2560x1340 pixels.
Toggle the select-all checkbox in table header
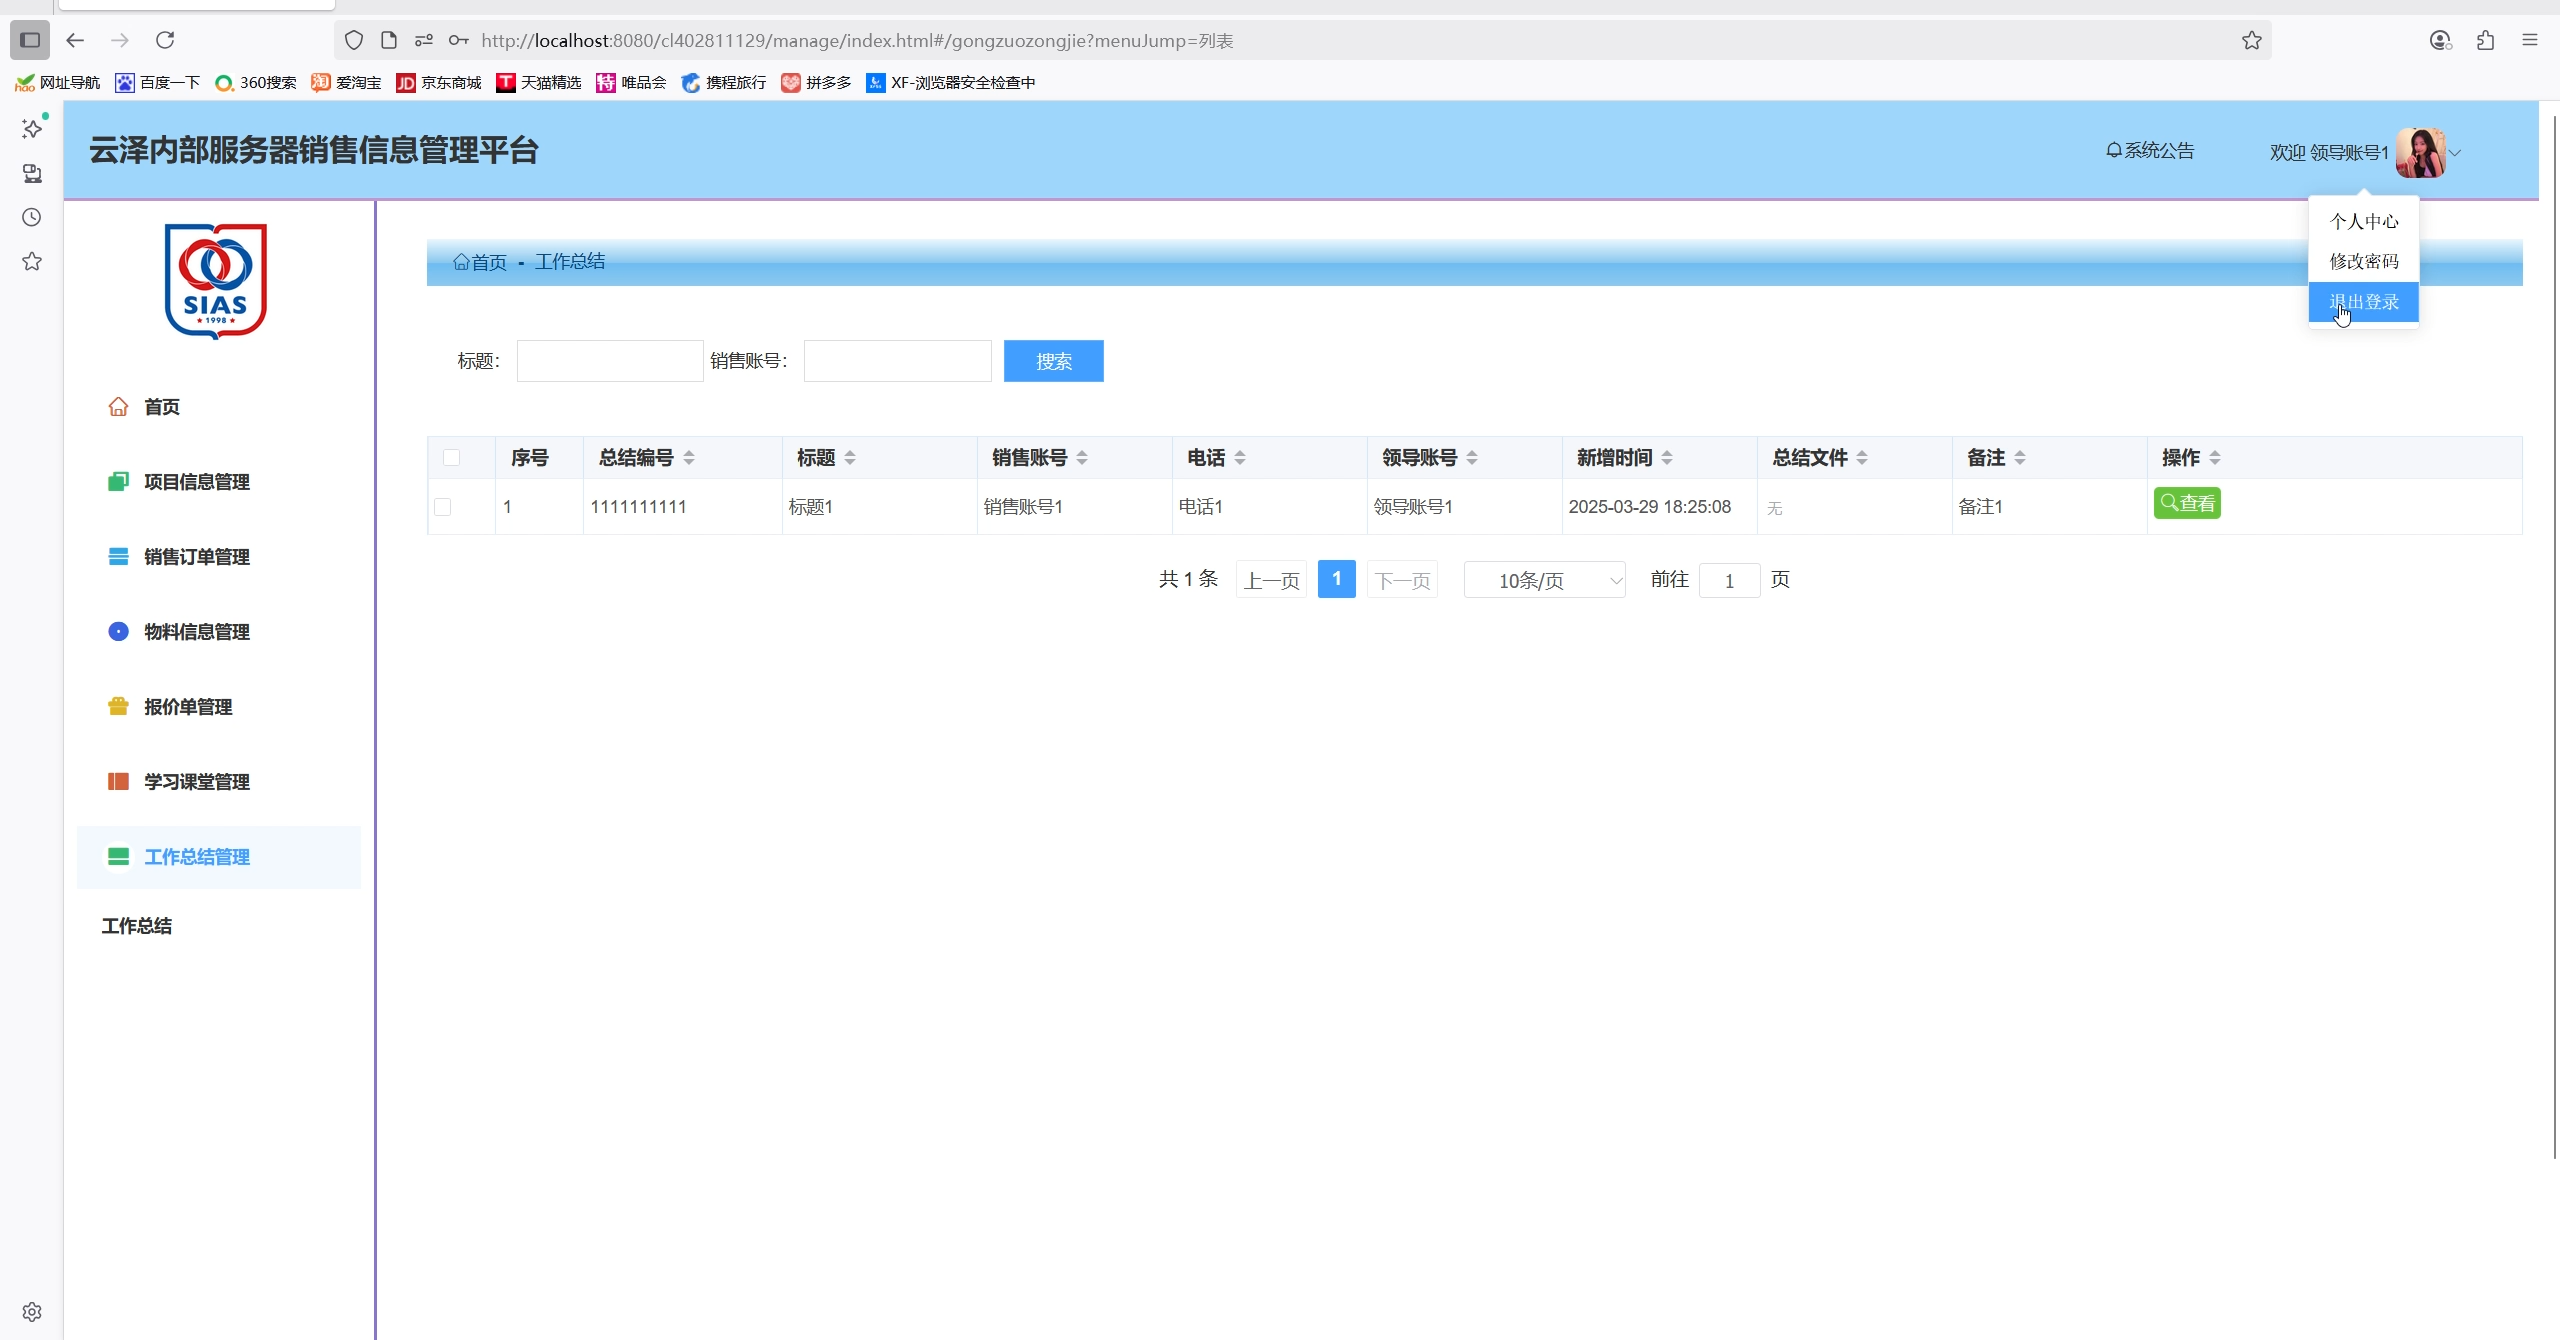451,458
